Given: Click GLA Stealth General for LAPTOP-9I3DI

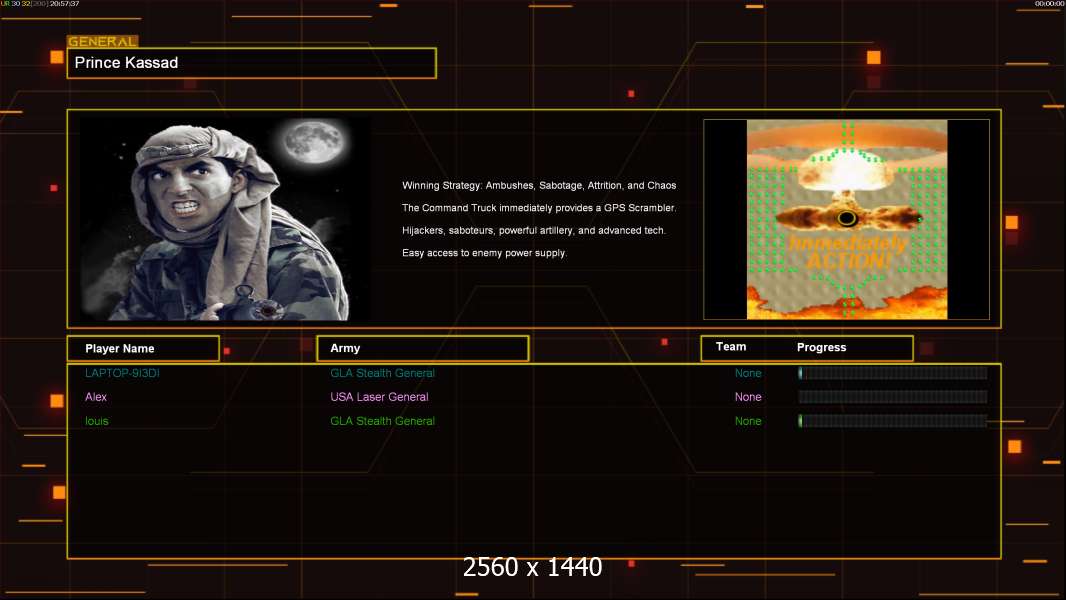Looking at the screenshot, I should pos(382,373).
